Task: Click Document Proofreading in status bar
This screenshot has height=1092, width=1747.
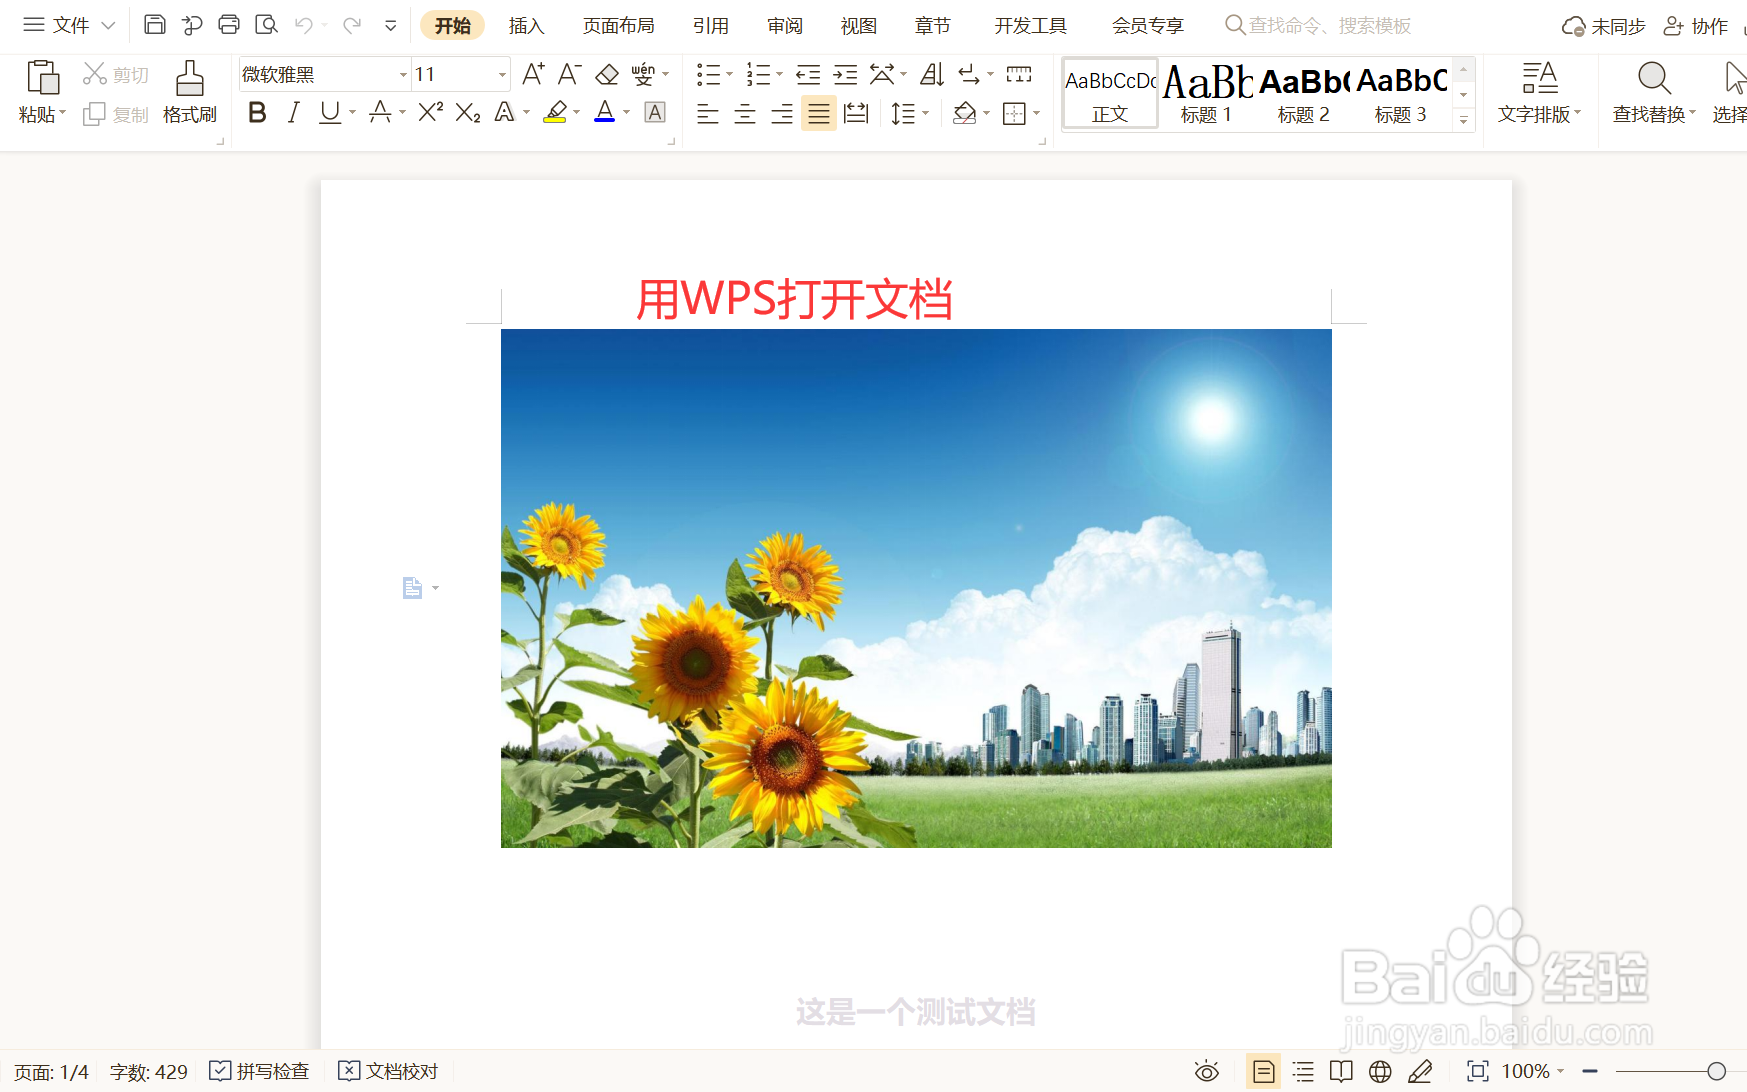Action: click(388, 1072)
